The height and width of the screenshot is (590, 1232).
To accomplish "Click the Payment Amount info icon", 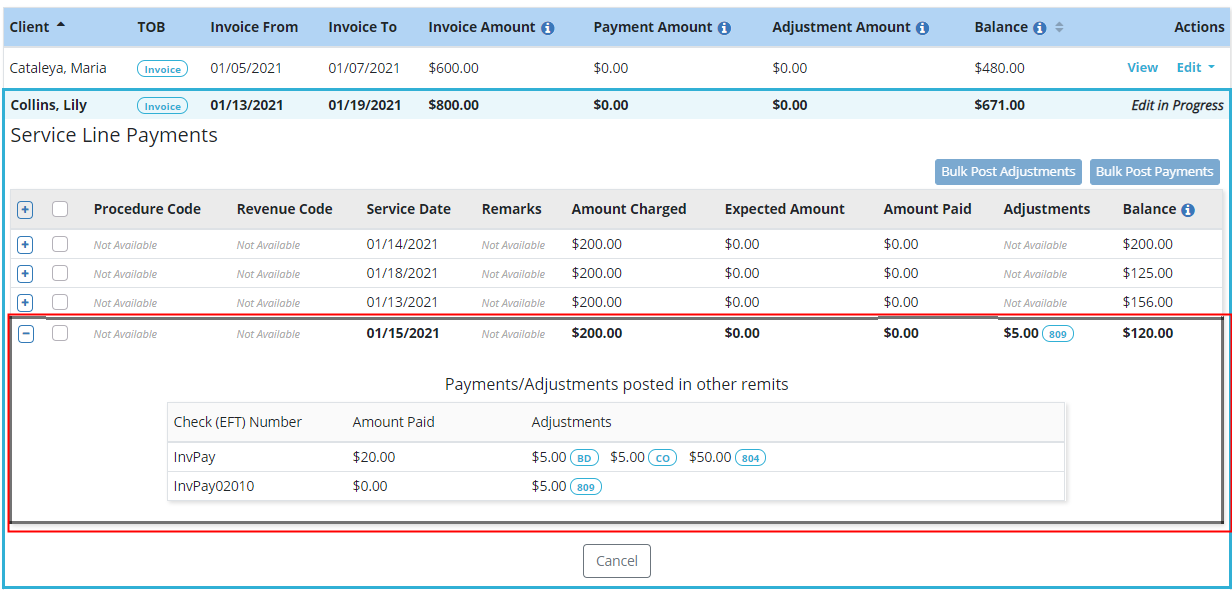I will coord(724,29).
